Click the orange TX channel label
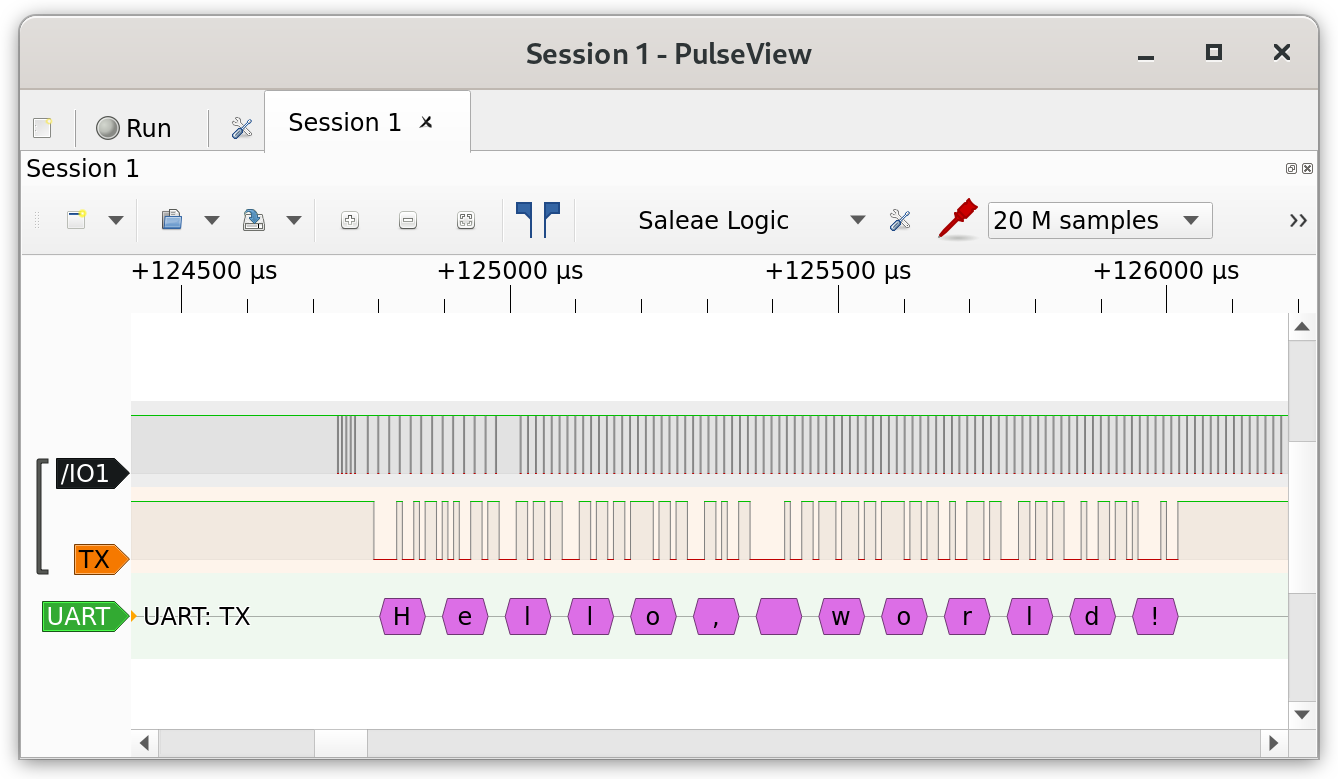 click(96, 559)
